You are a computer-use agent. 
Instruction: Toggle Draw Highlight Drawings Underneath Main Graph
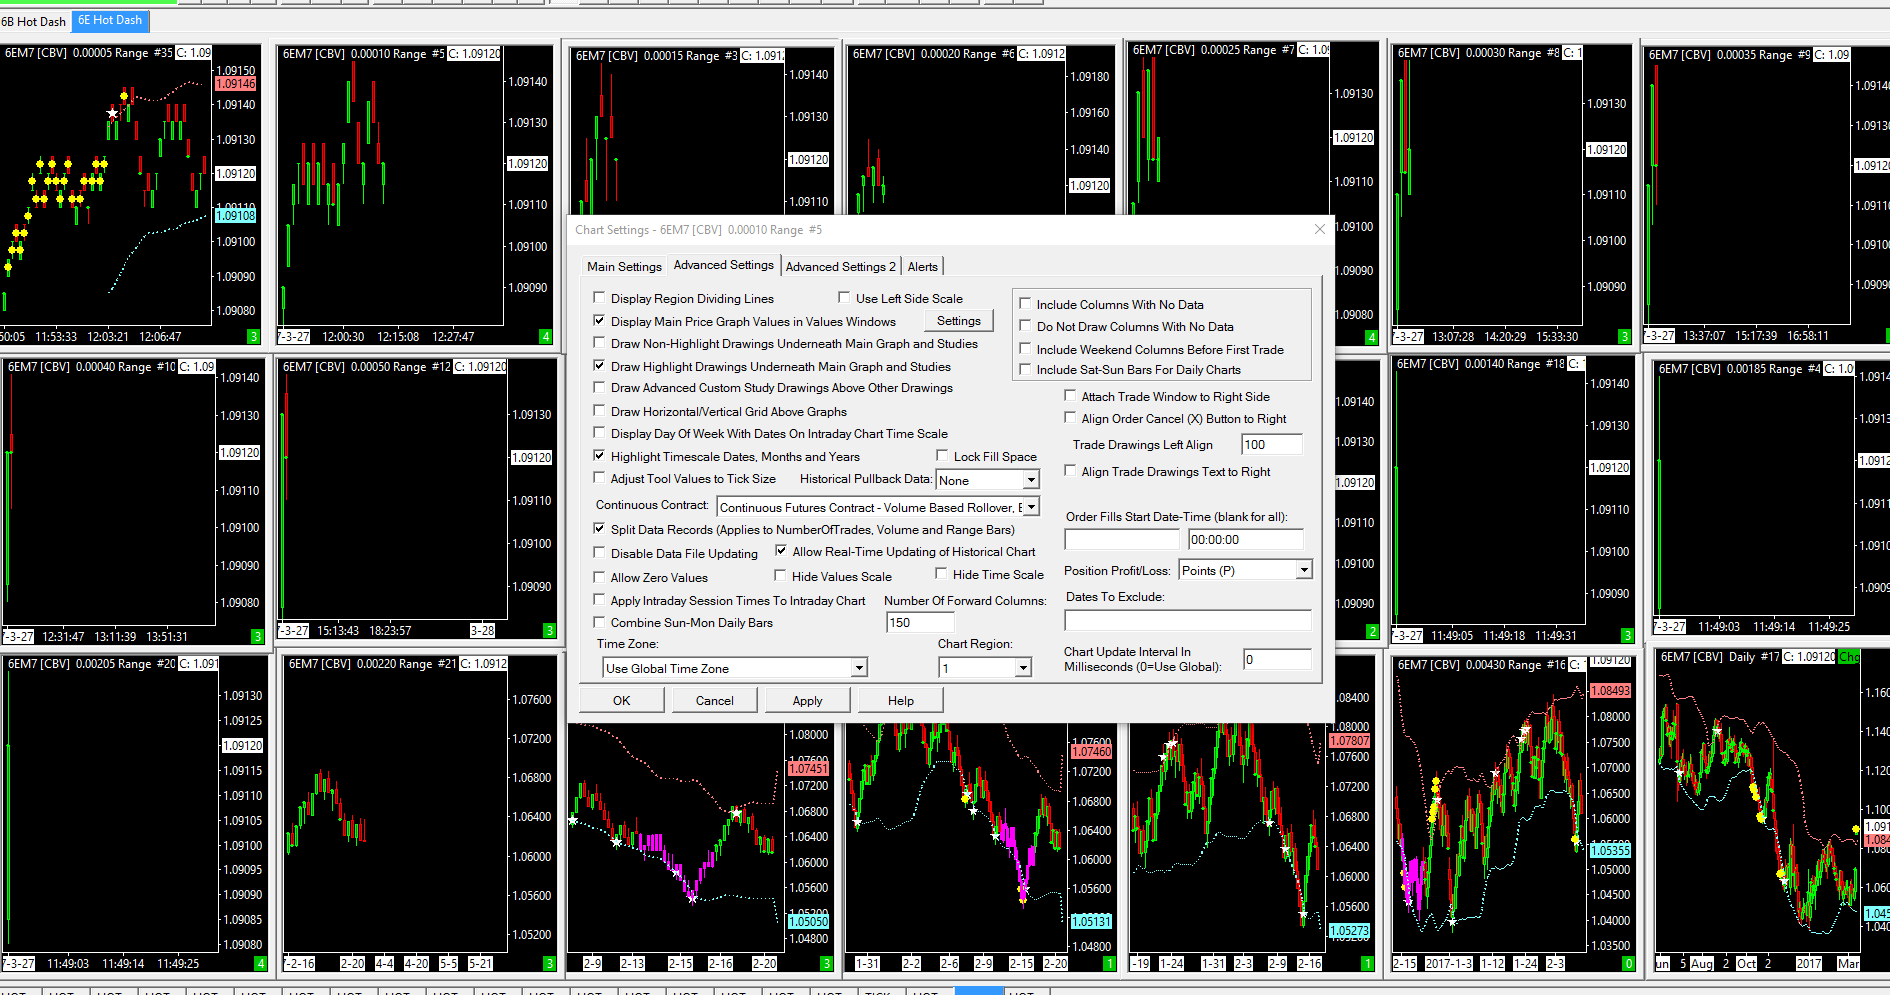[x=599, y=366]
